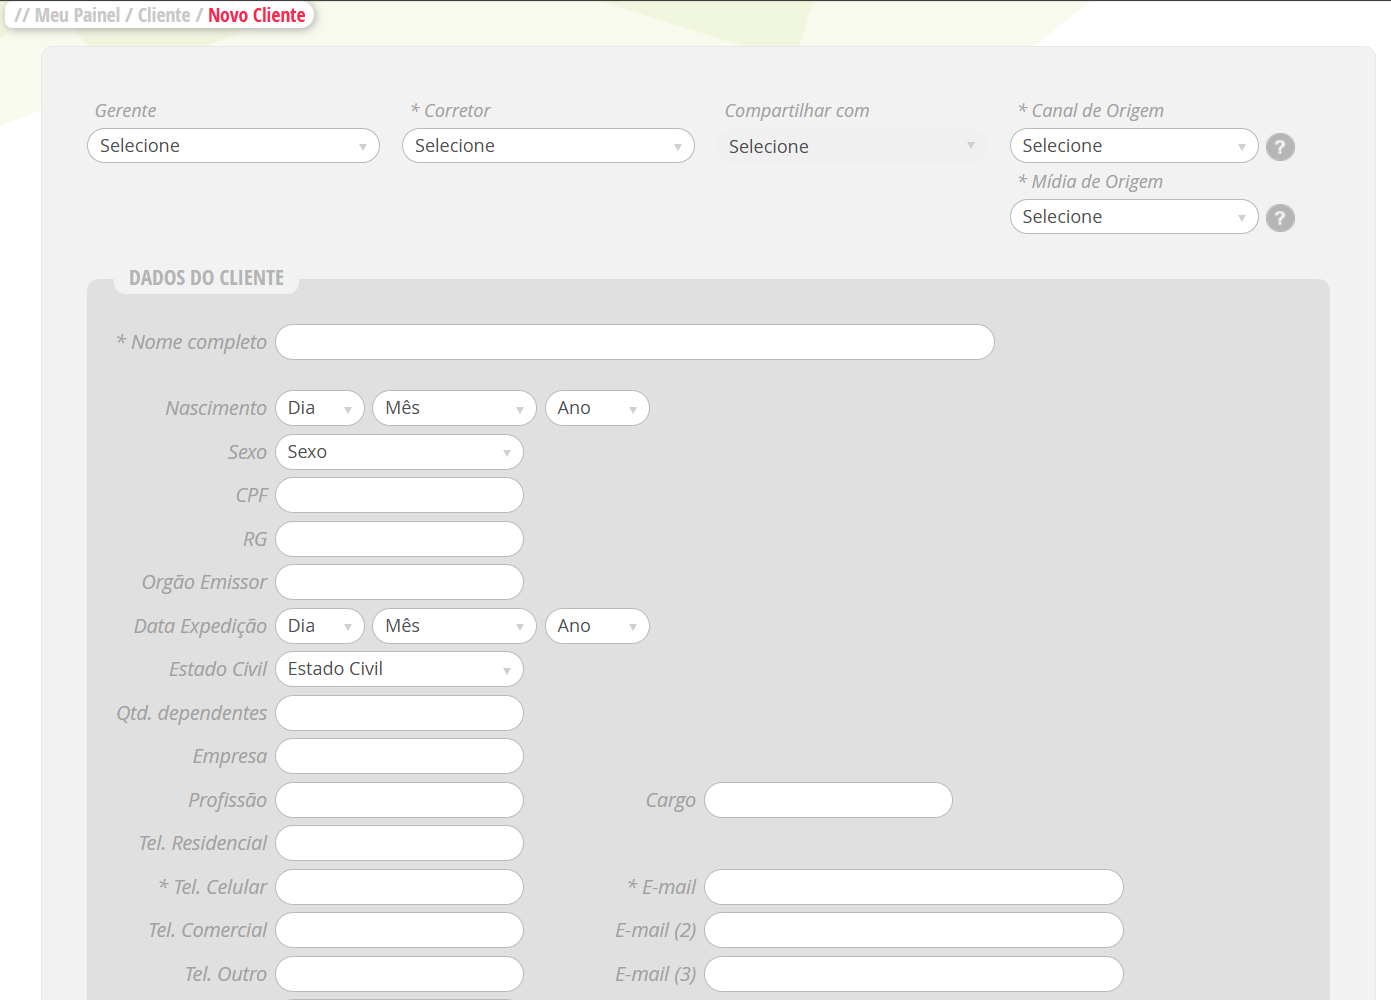
Task: Focus the Profissão input field
Action: click(399, 800)
